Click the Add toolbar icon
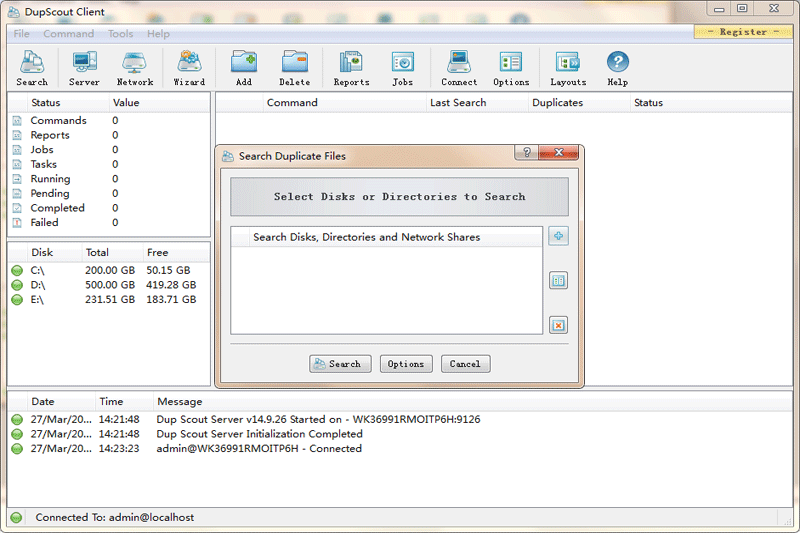The image size is (800, 533). tap(243, 68)
